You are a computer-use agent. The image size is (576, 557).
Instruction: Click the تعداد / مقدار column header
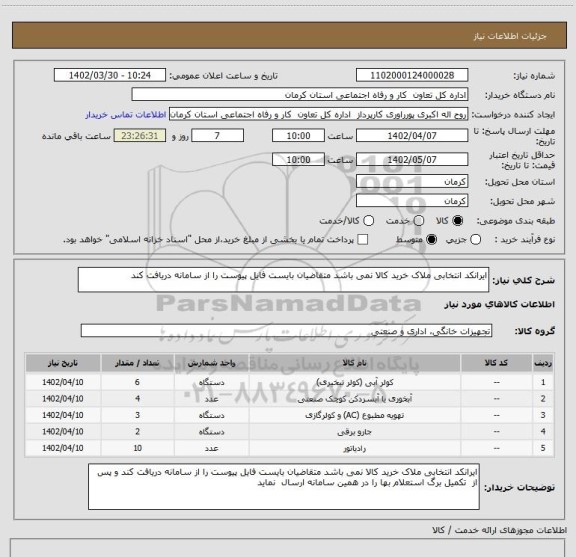(137, 363)
